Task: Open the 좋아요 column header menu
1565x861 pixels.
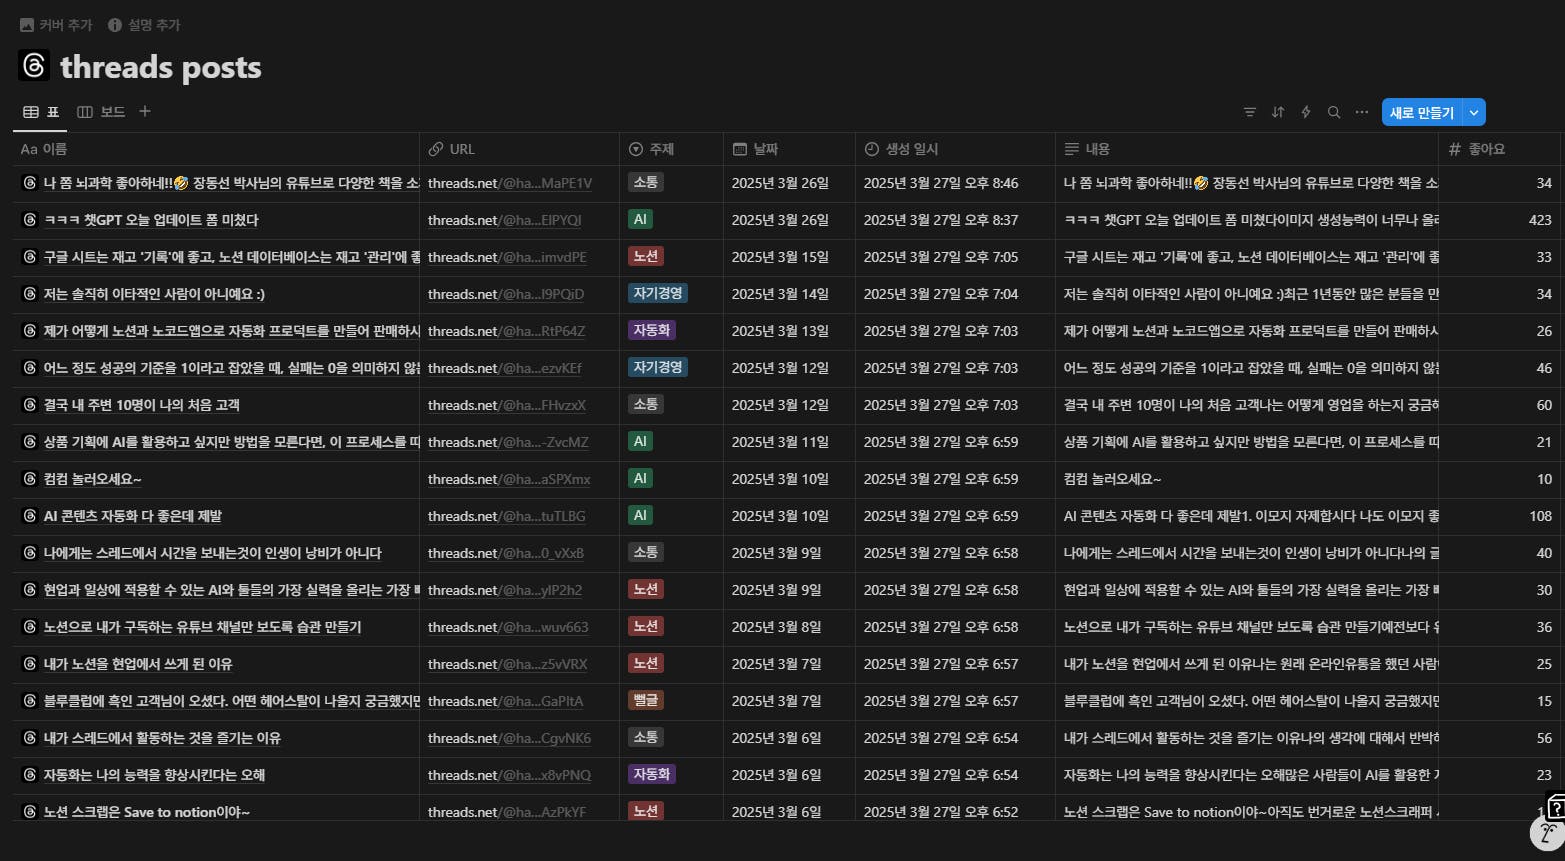Action: coord(1500,149)
